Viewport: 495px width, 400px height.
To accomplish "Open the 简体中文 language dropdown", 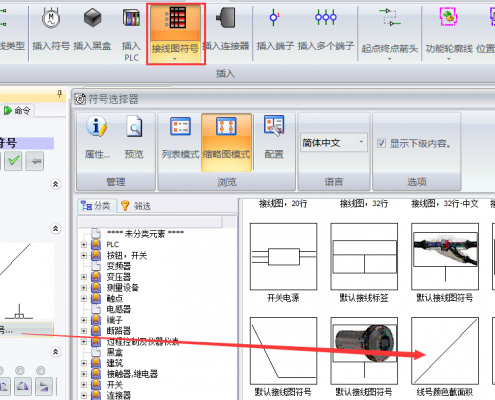I will (x=334, y=143).
